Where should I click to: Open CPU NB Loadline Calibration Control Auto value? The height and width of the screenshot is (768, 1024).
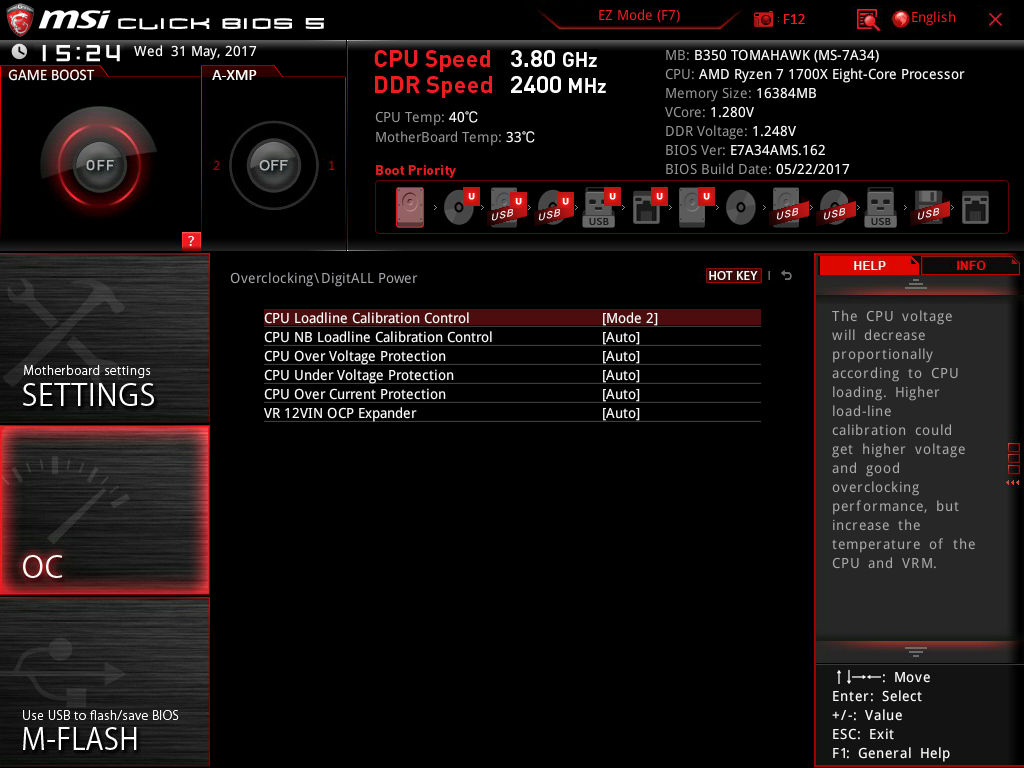(x=620, y=337)
